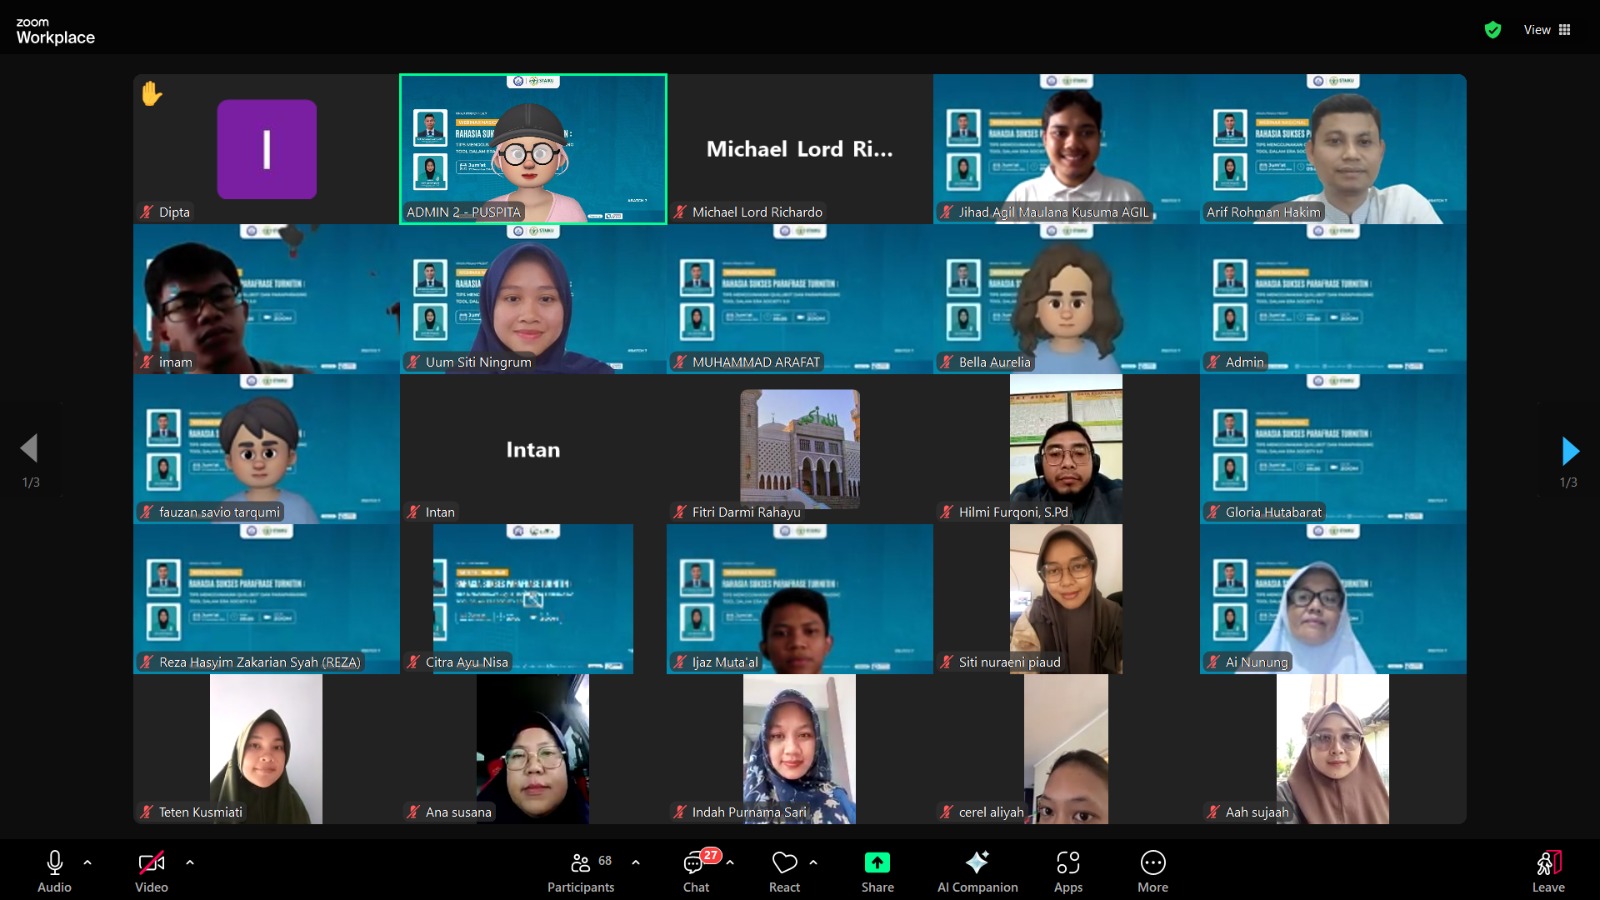The width and height of the screenshot is (1600, 900).
Task: Expand audio settings chevron next to Audio
Action: (x=88, y=862)
